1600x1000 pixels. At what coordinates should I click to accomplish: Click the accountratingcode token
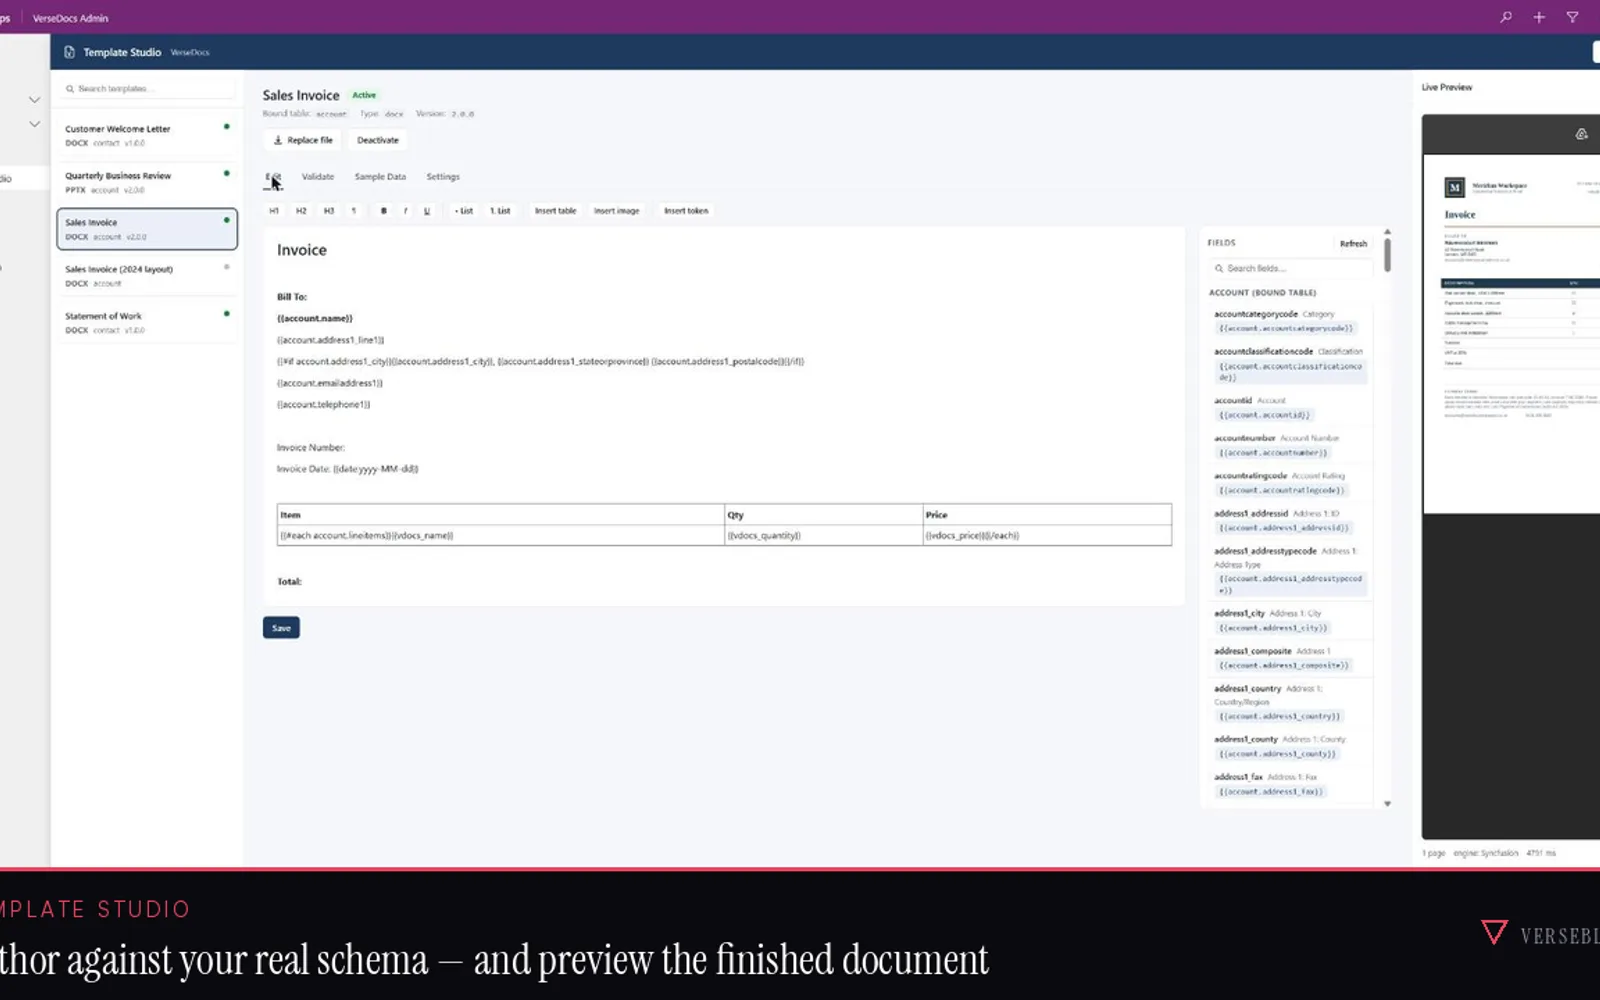click(1282, 490)
